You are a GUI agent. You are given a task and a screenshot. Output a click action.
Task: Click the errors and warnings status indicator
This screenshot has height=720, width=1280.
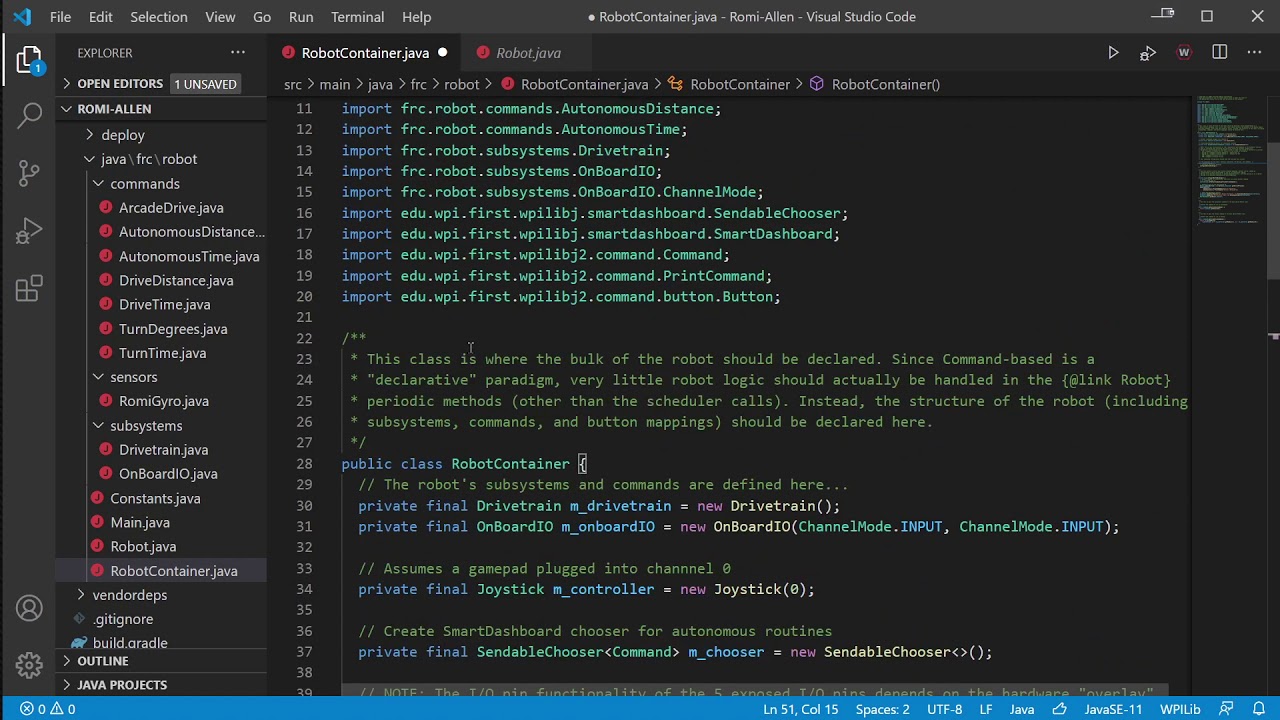point(48,709)
